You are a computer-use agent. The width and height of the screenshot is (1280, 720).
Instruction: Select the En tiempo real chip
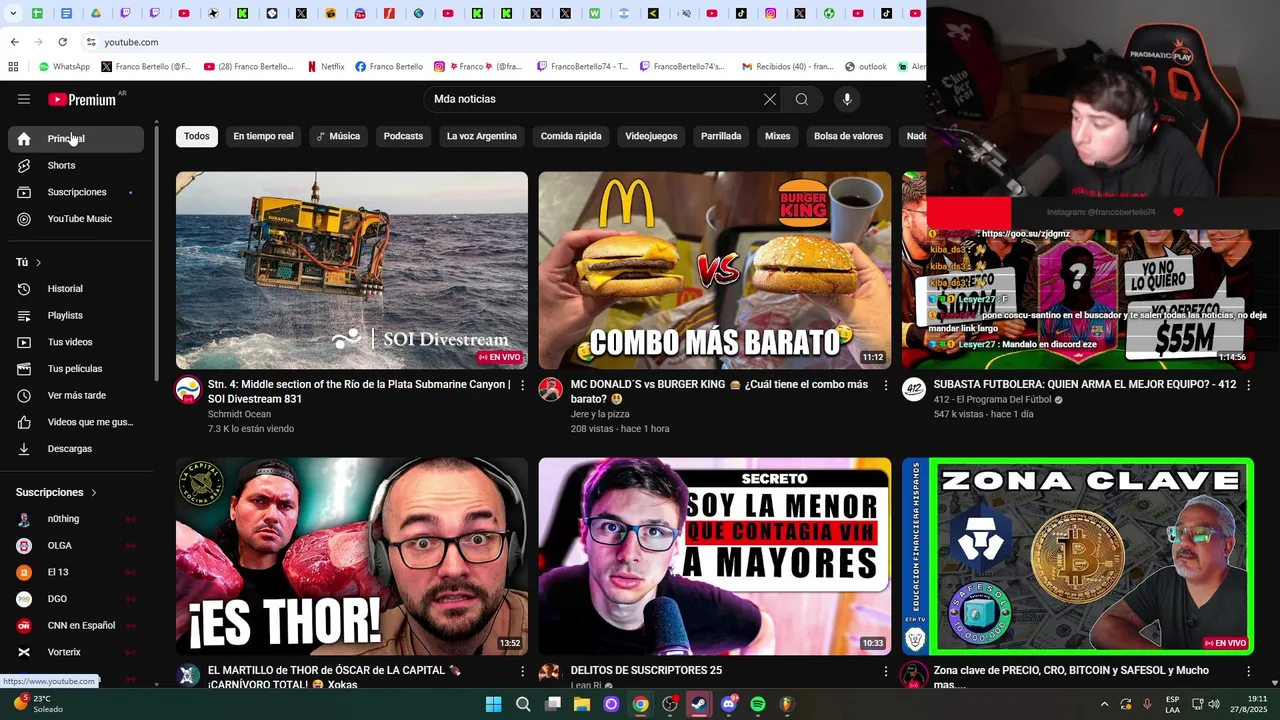[x=263, y=136]
